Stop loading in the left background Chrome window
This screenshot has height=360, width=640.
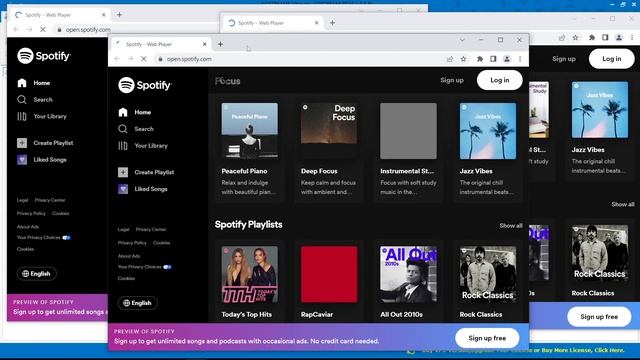tap(42, 29)
